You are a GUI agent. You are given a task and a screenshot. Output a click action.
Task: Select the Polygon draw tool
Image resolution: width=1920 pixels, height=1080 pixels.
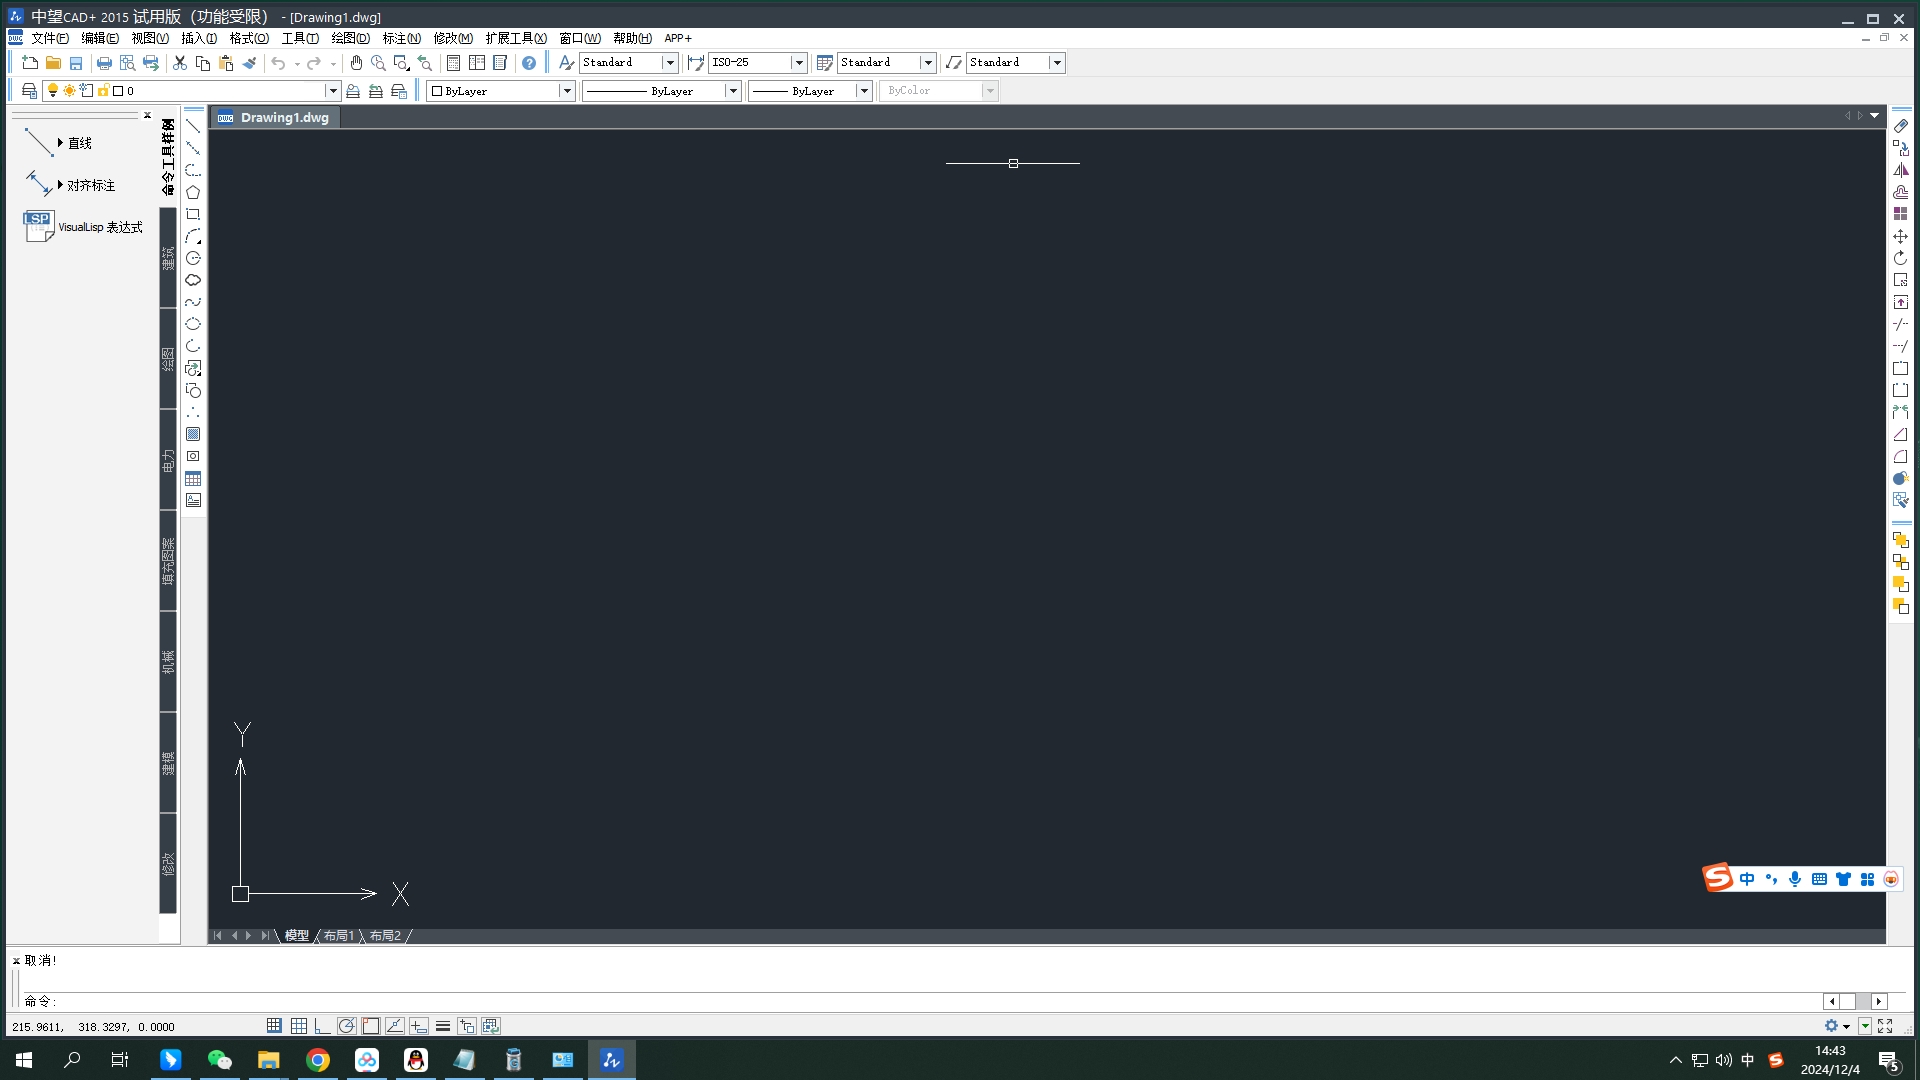pyautogui.click(x=193, y=192)
